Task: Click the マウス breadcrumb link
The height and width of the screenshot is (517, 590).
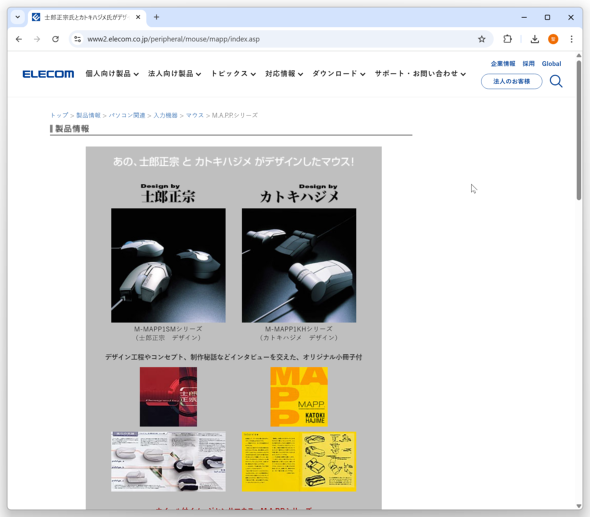Action: (195, 115)
